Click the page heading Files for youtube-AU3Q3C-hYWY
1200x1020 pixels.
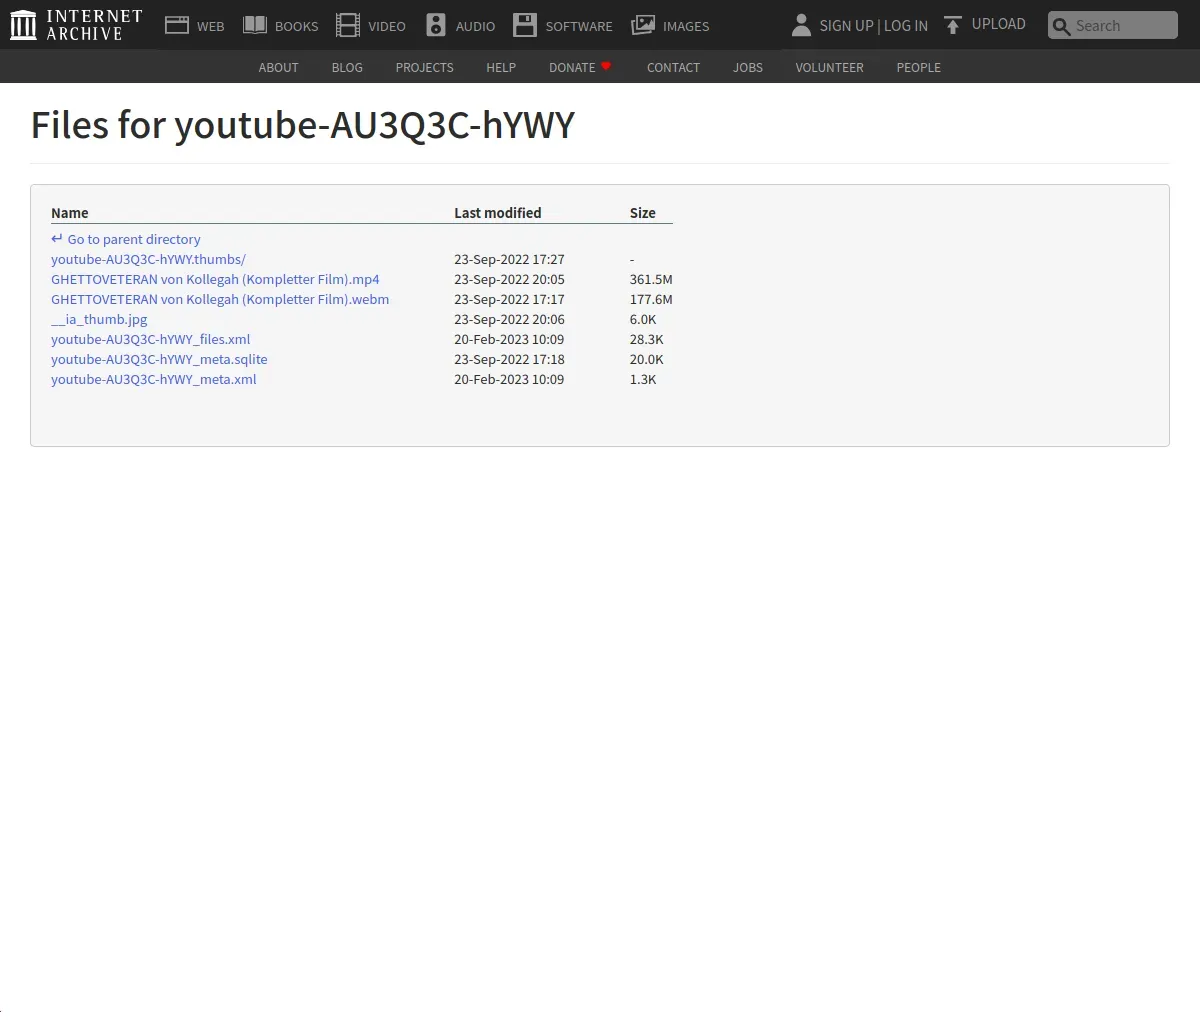[303, 126]
